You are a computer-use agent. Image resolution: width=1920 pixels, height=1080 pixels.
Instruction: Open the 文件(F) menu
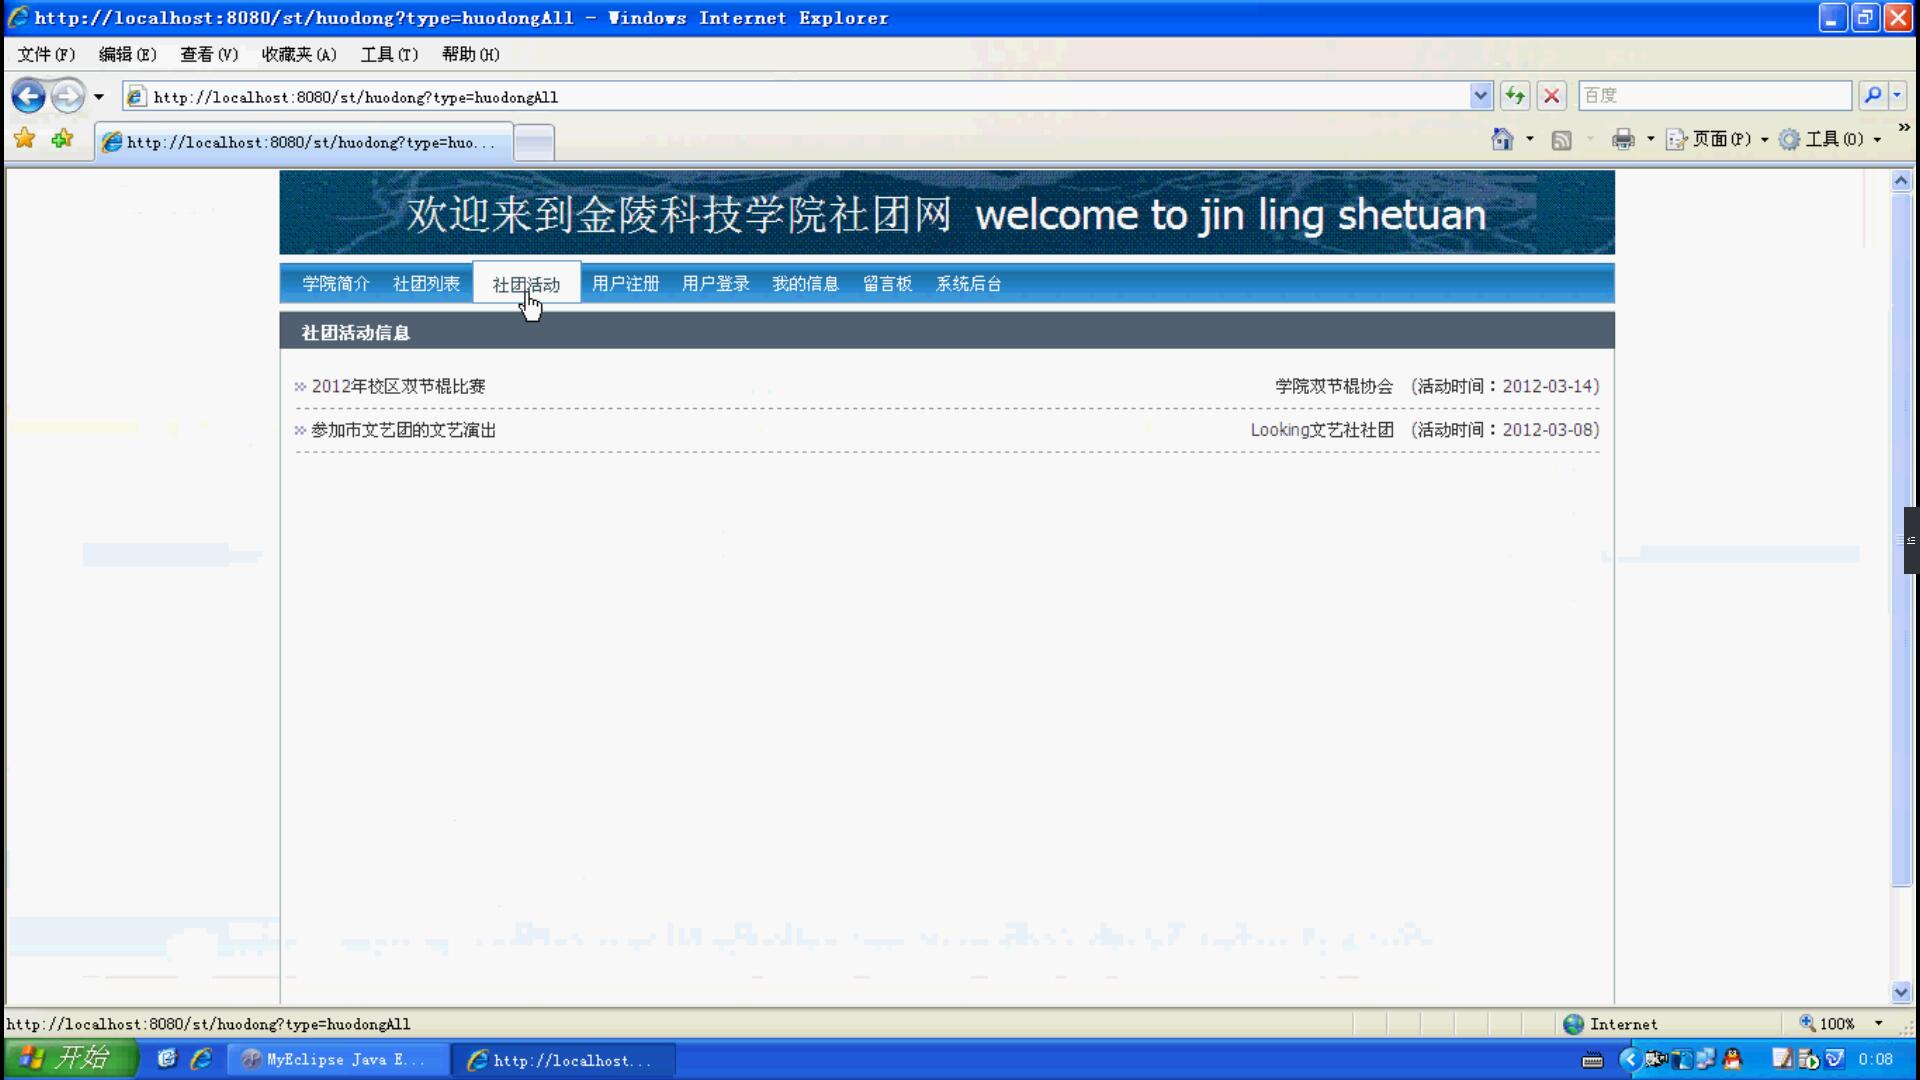(x=46, y=54)
